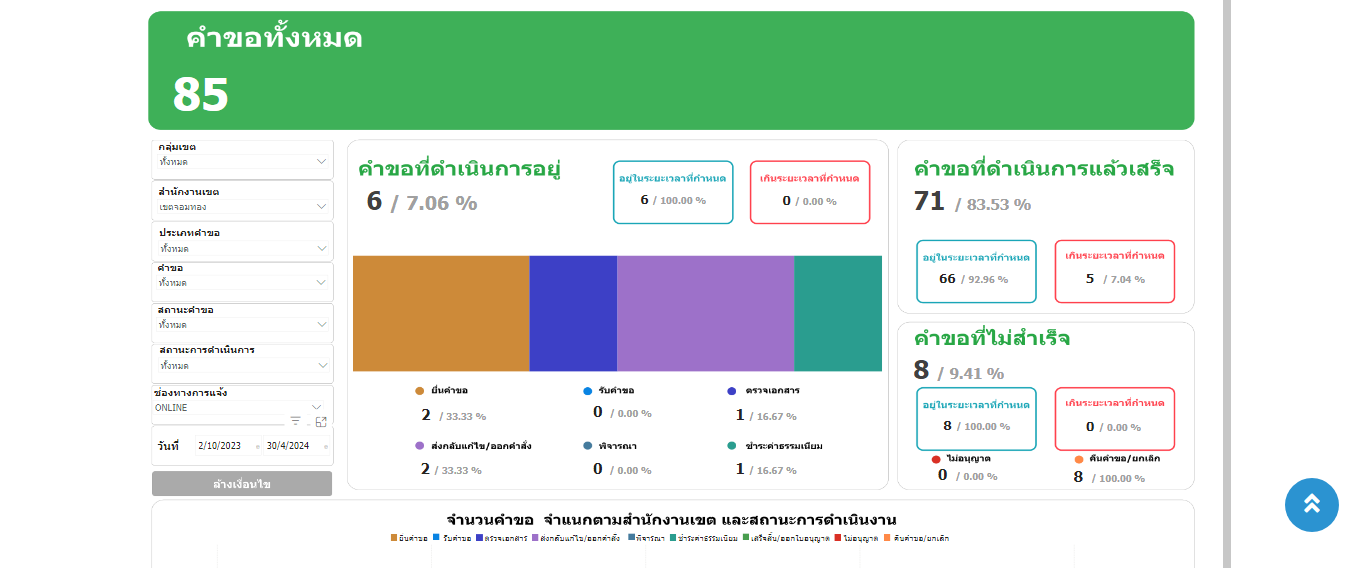Image resolution: width=1366 pixels, height=568 pixels.
Task: Select the purple segment in the stacked bar
Action: tap(705, 313)
